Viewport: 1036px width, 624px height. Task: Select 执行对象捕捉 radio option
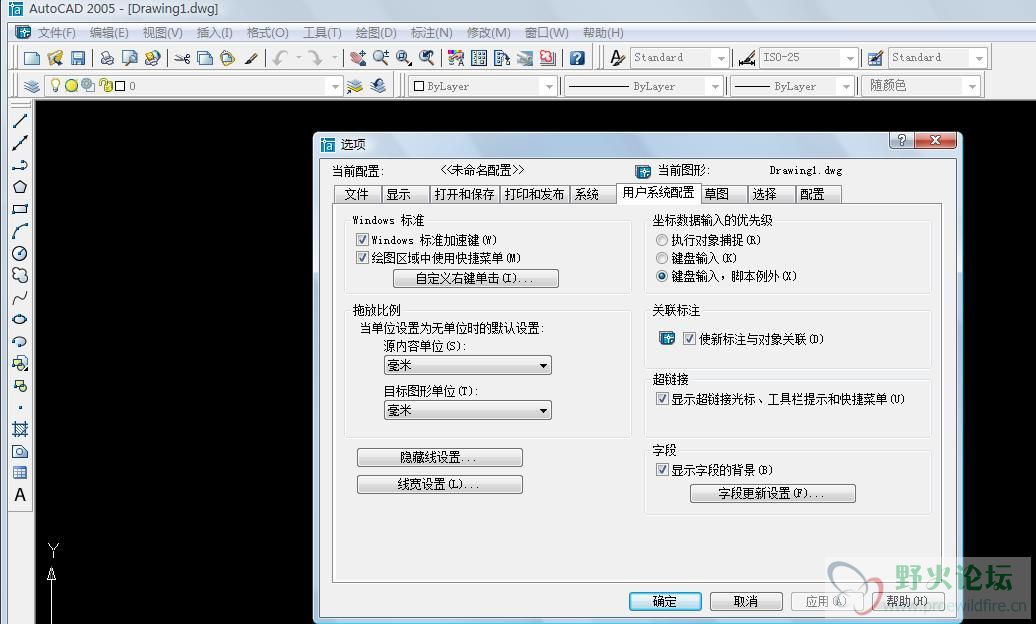pos(661,240)
